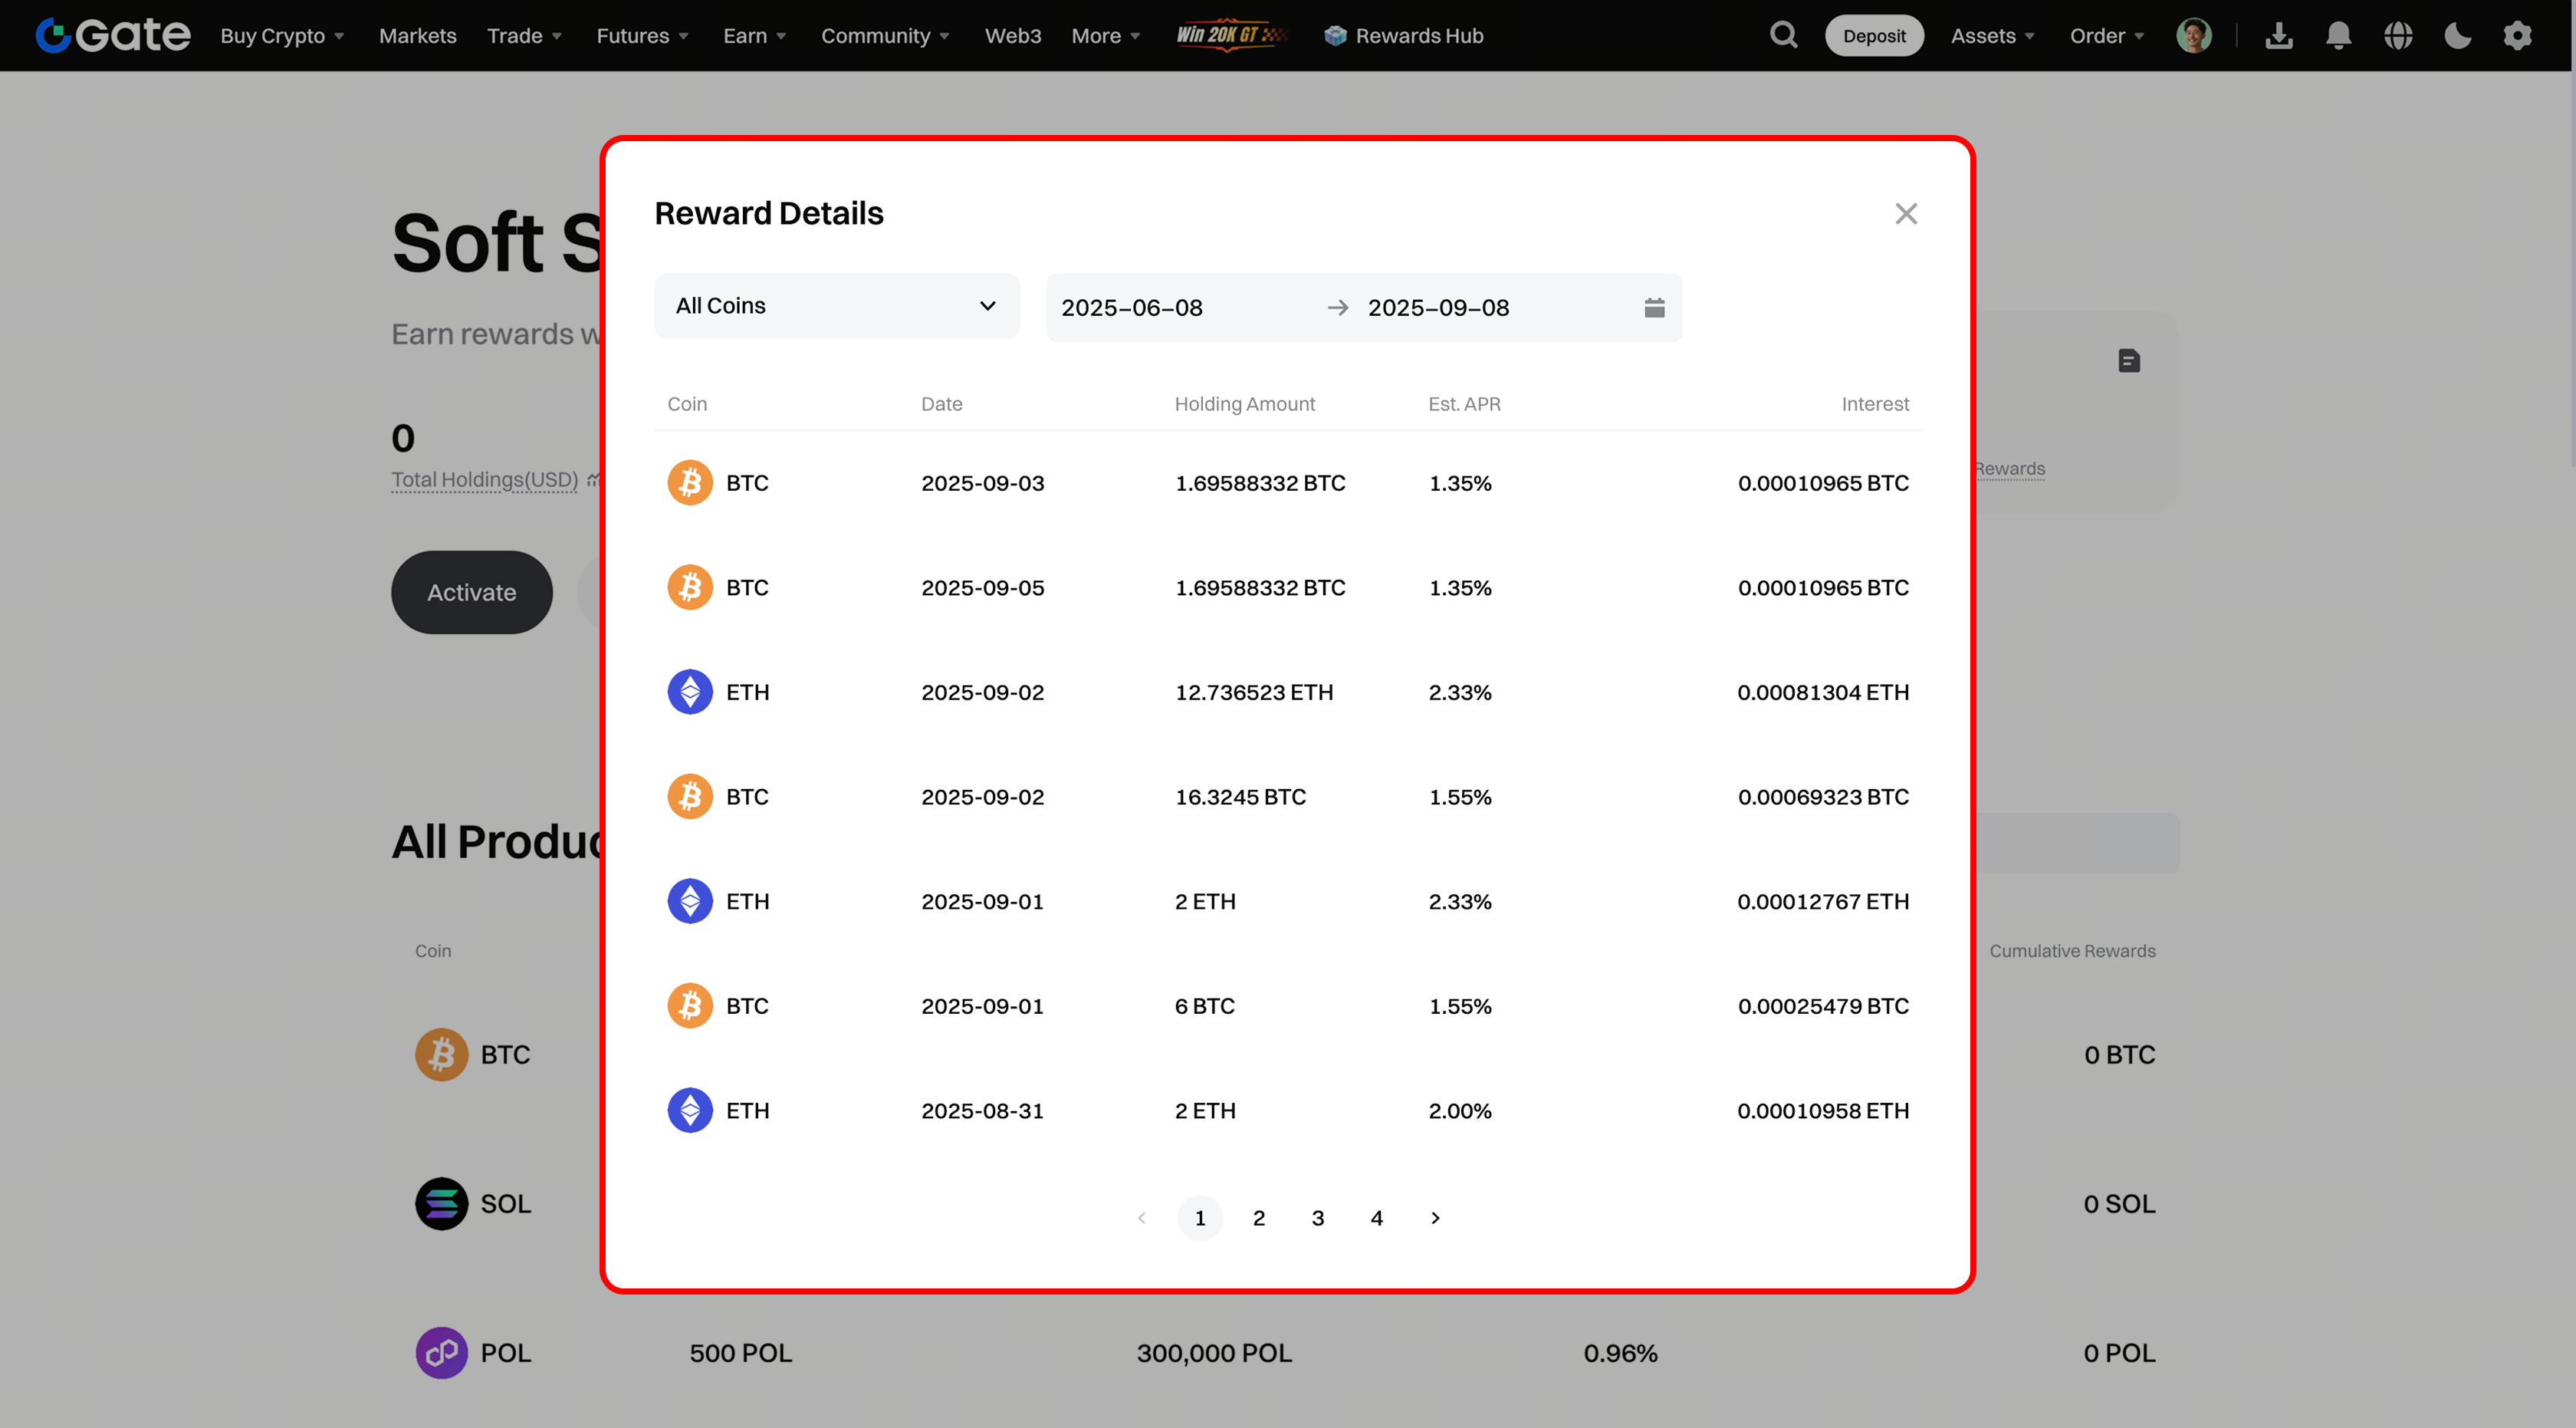Close the Reward Details dialog

click(x=1906, y=214)
